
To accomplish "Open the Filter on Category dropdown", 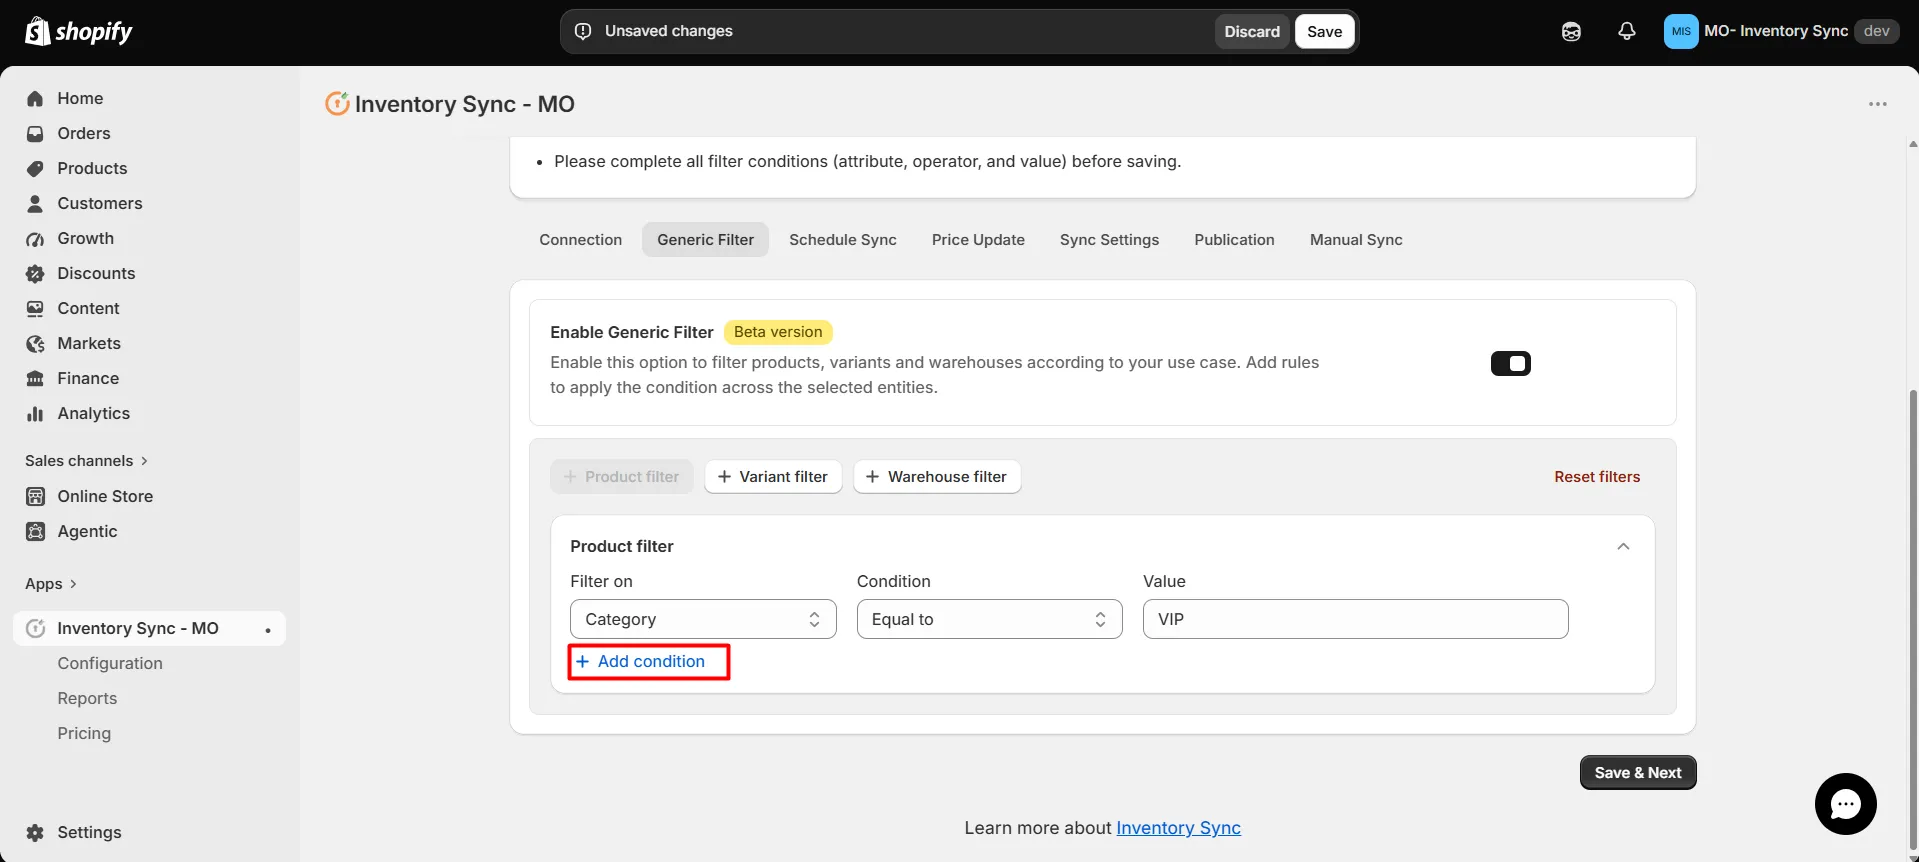I will pos(703,619).
